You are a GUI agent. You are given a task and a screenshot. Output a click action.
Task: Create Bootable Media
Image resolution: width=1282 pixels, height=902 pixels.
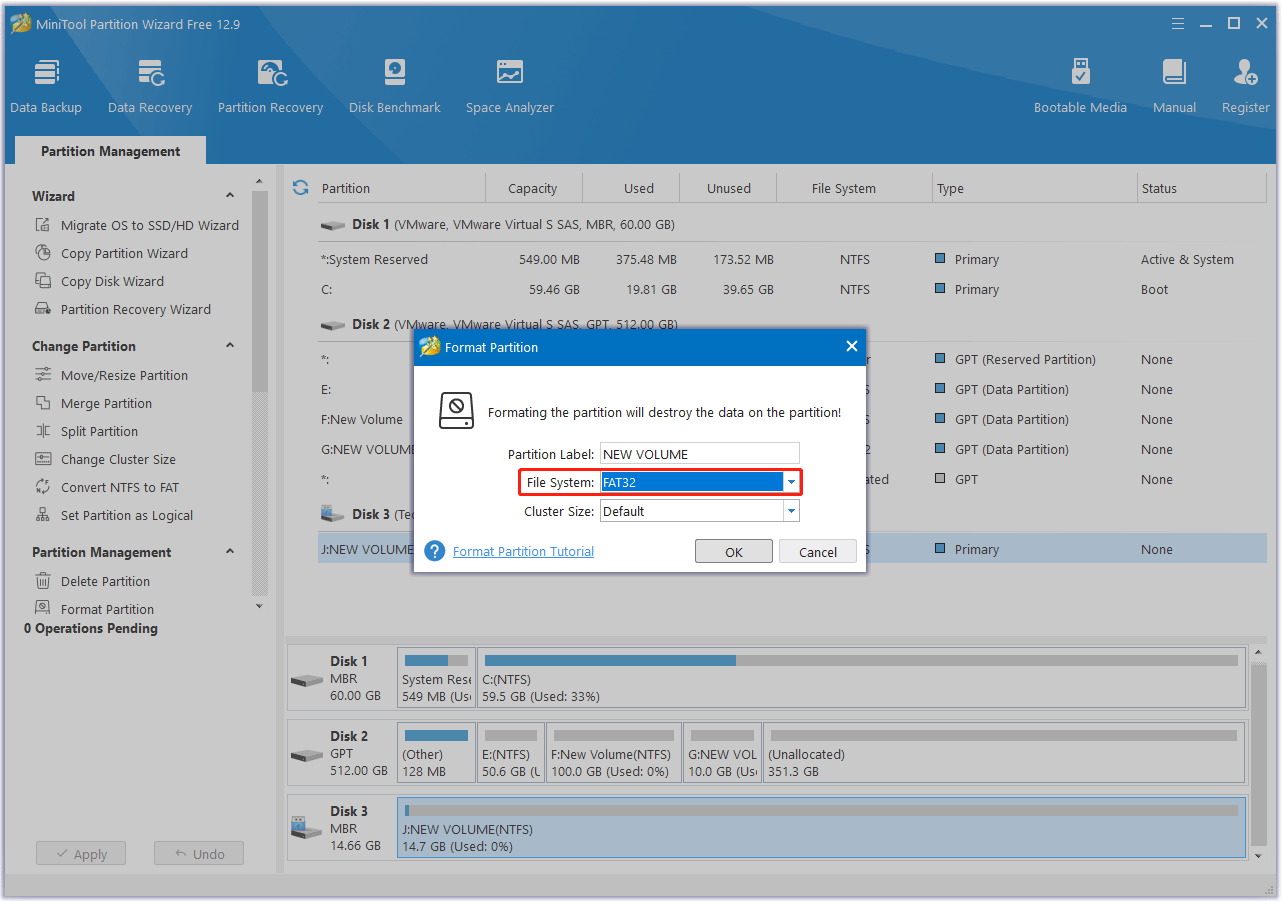click(x=1080, y=87)
